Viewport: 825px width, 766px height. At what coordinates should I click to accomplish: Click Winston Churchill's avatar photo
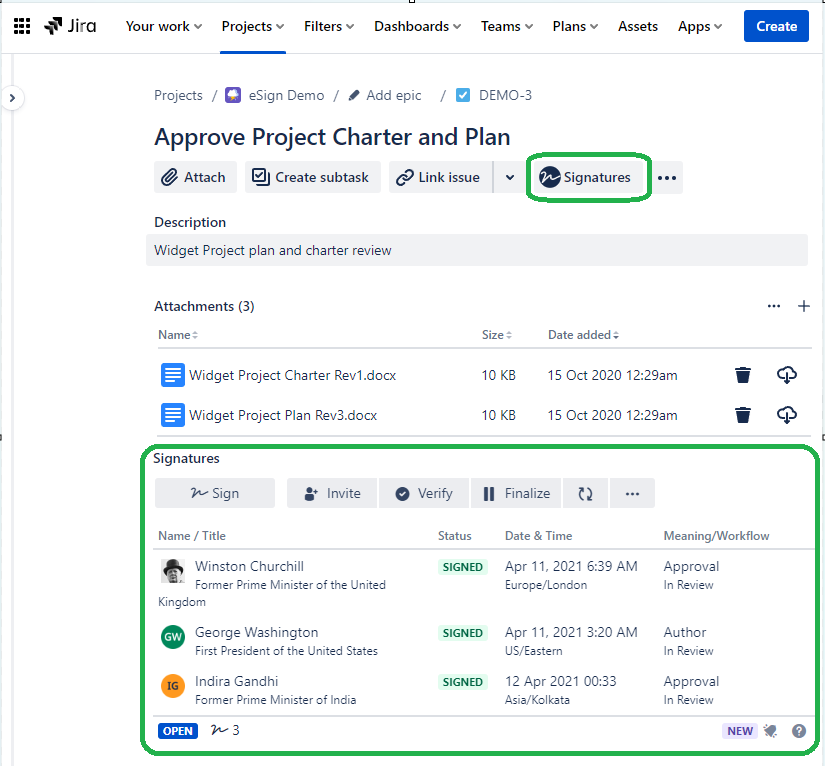173,570
